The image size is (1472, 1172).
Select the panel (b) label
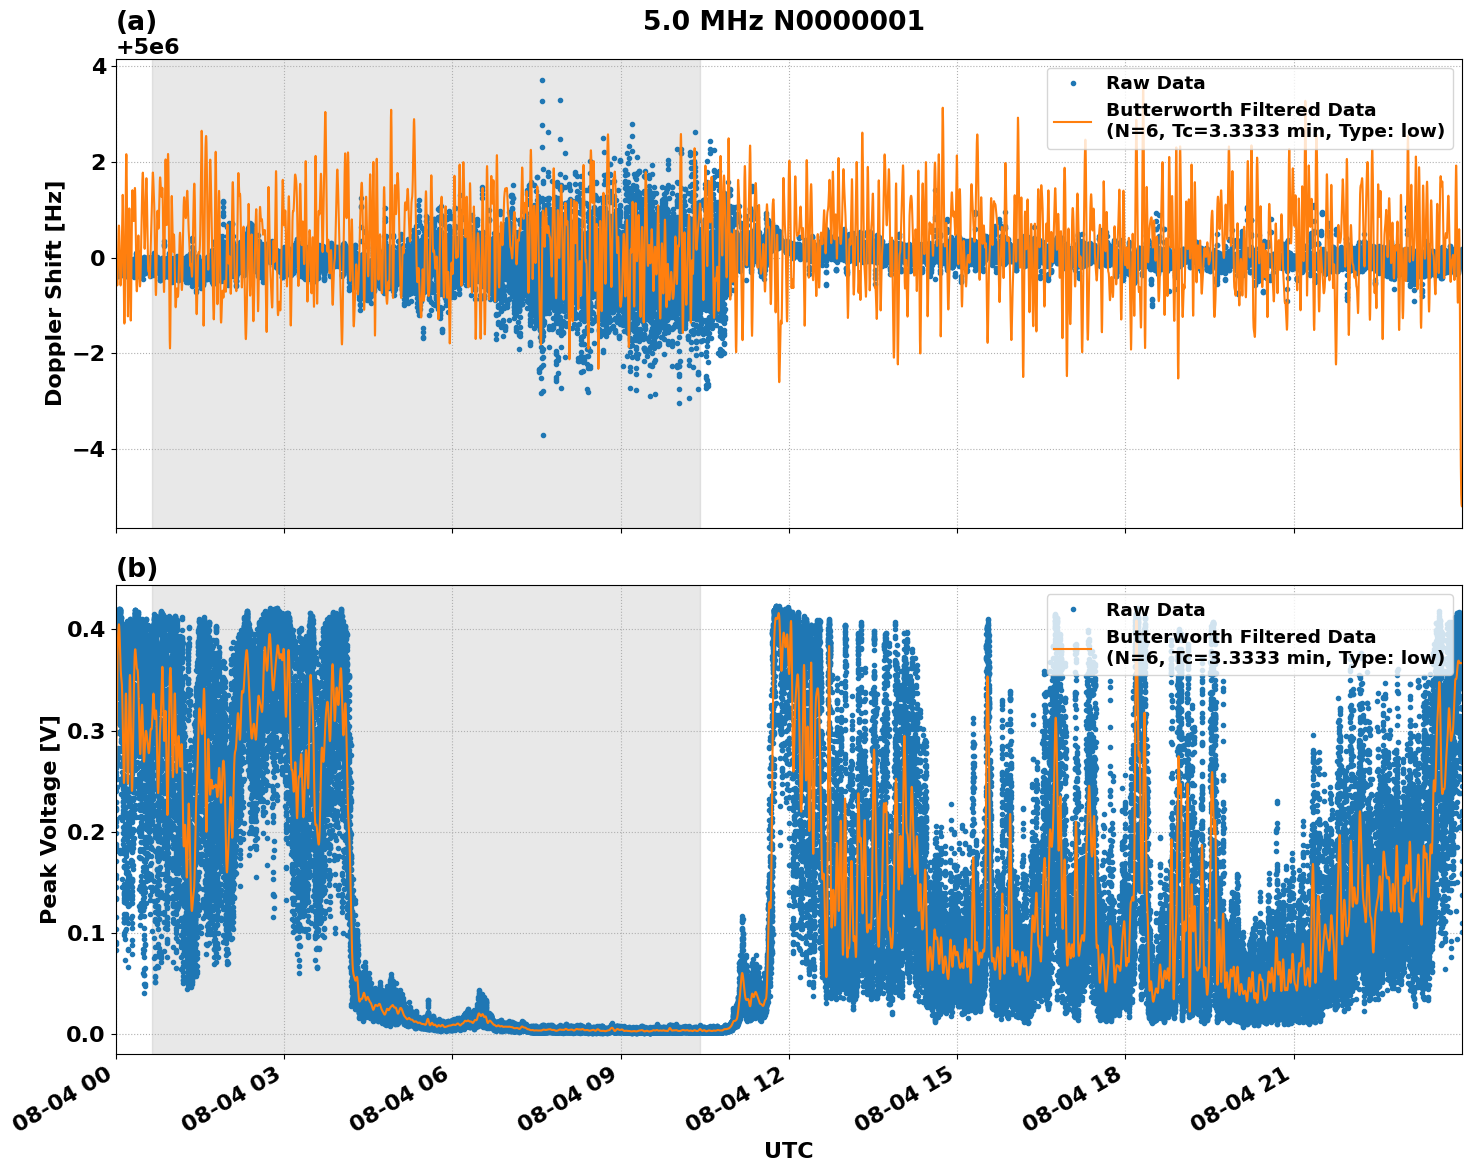[138, 568]
